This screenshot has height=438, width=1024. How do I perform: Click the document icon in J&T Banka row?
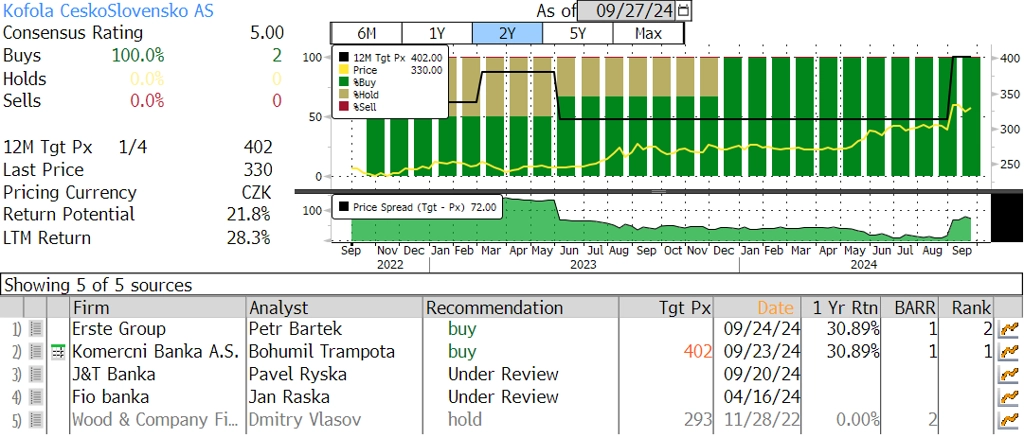pyautogui.click(x=37, y=375)
